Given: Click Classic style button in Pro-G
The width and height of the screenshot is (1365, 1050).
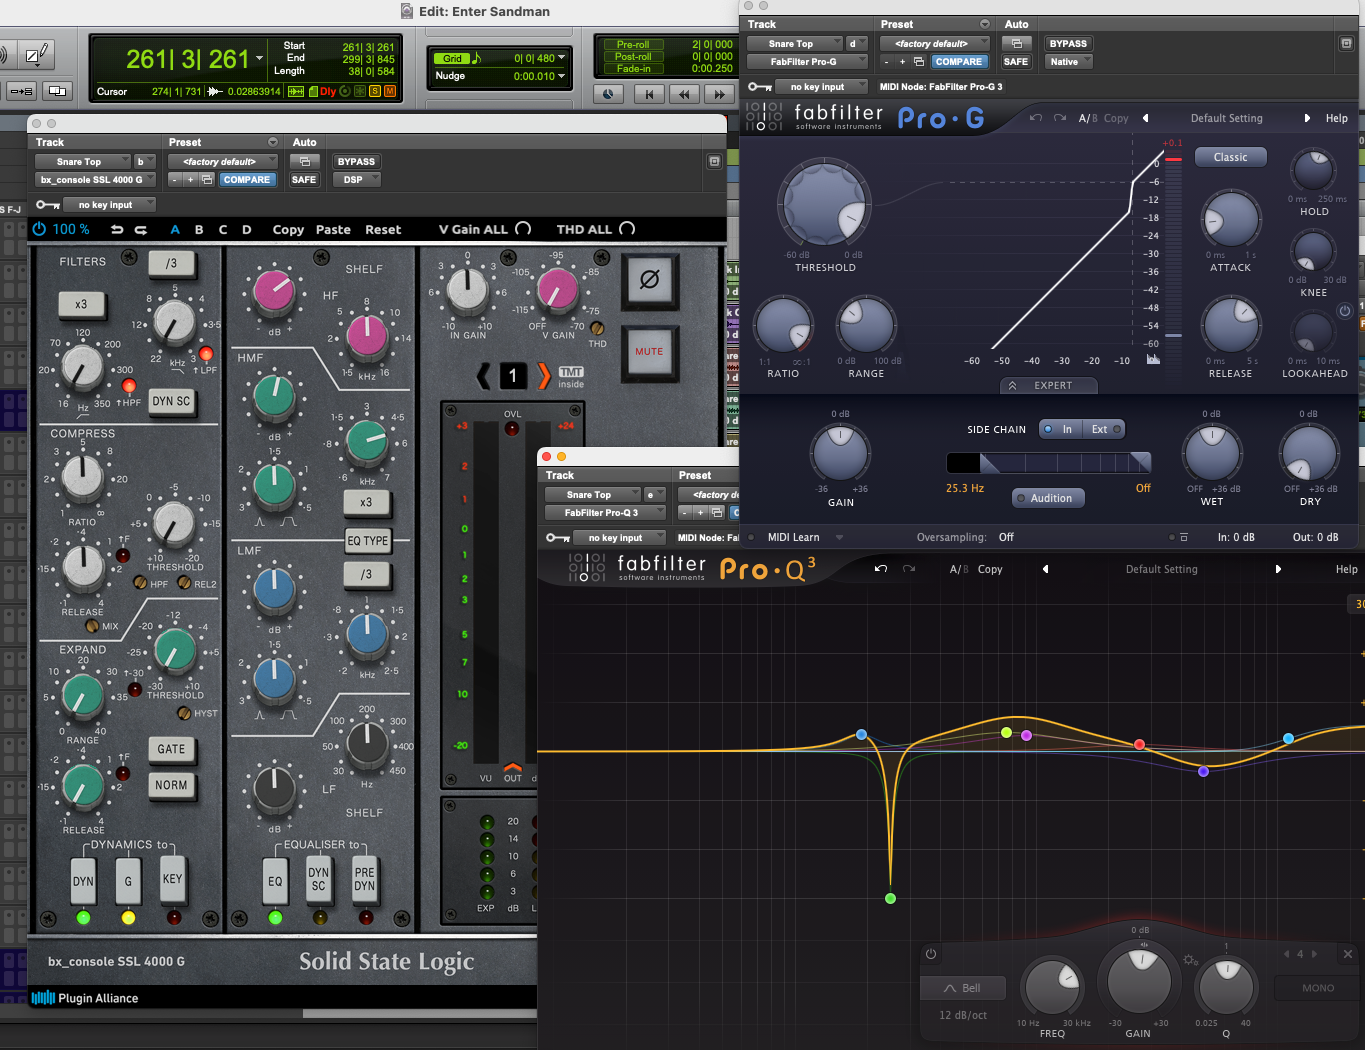Looking at the screenshot, I should [x=1230, y=157].
